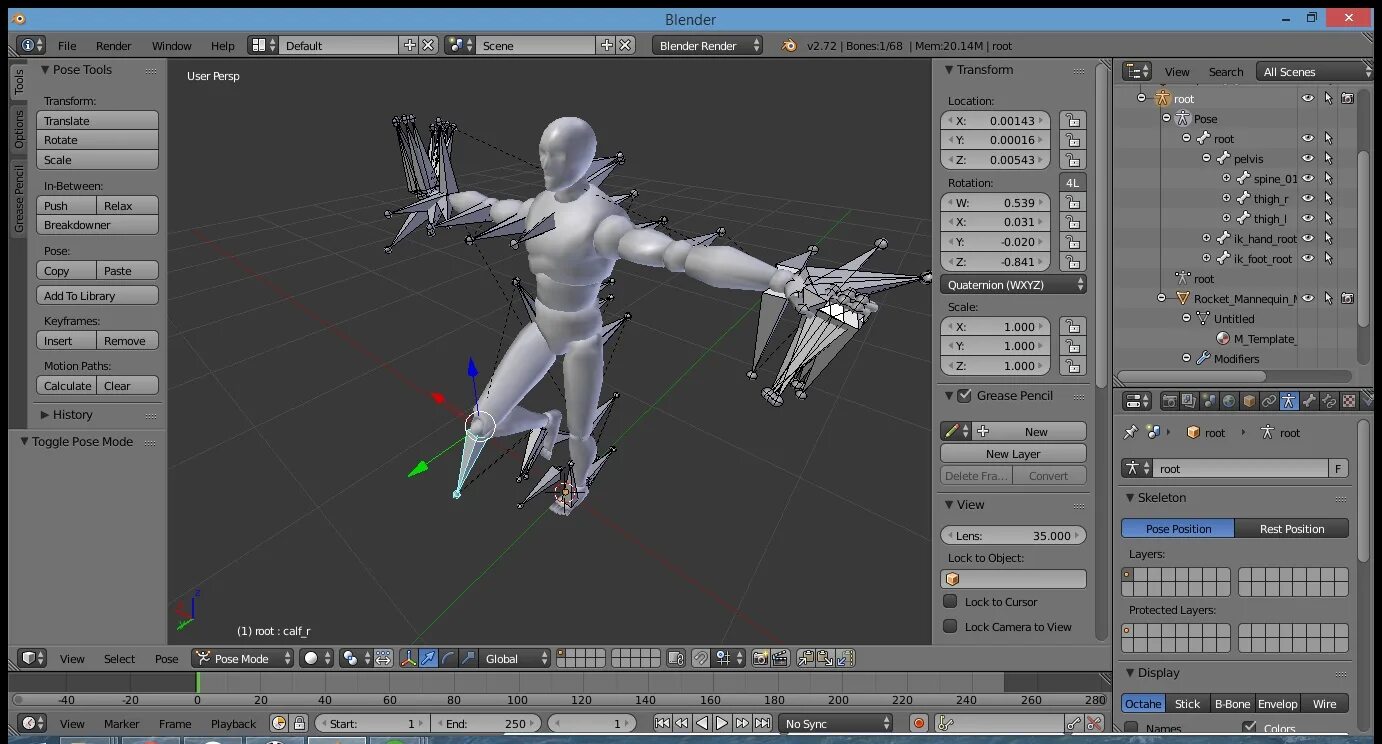Expand the thigh_r bone in outliner
Screen dimensions: 1382x744
(1227, 198)
